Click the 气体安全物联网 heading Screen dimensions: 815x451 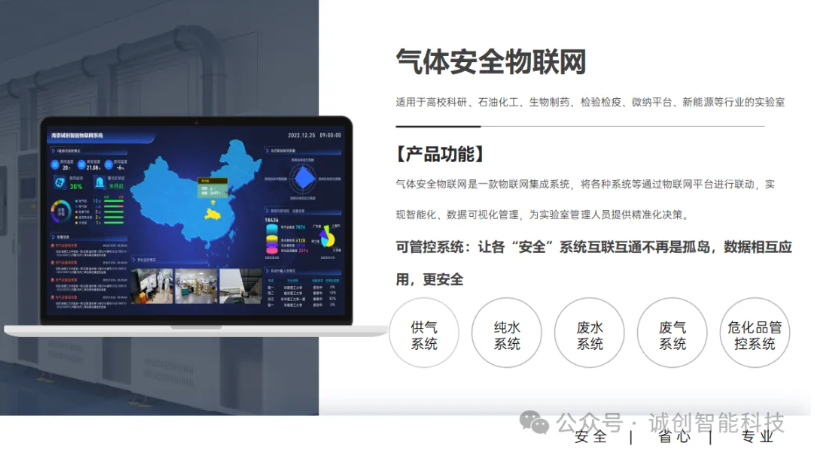coord(490,61)
